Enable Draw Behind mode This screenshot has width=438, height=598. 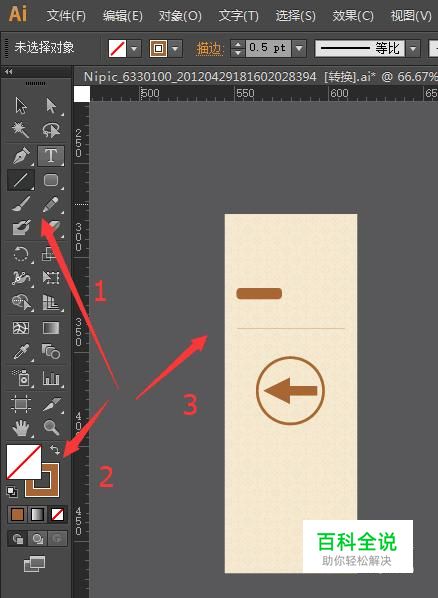(x=37, y=539)
